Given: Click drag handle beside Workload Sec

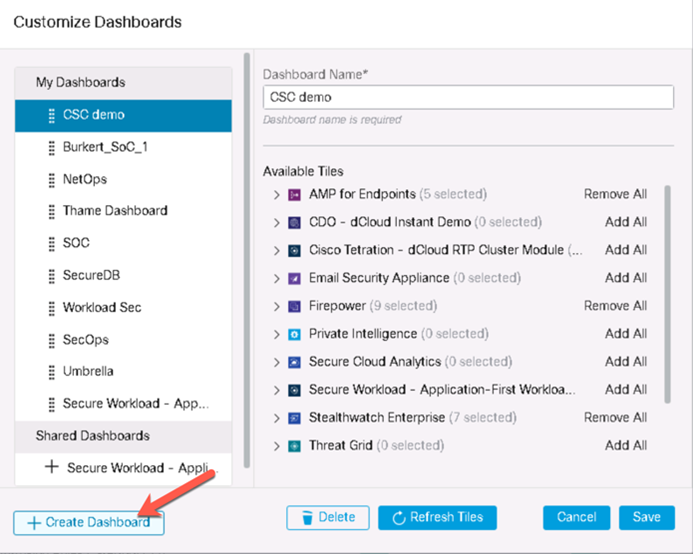Looking at the screenshot, I should click(x=52, y=308).
